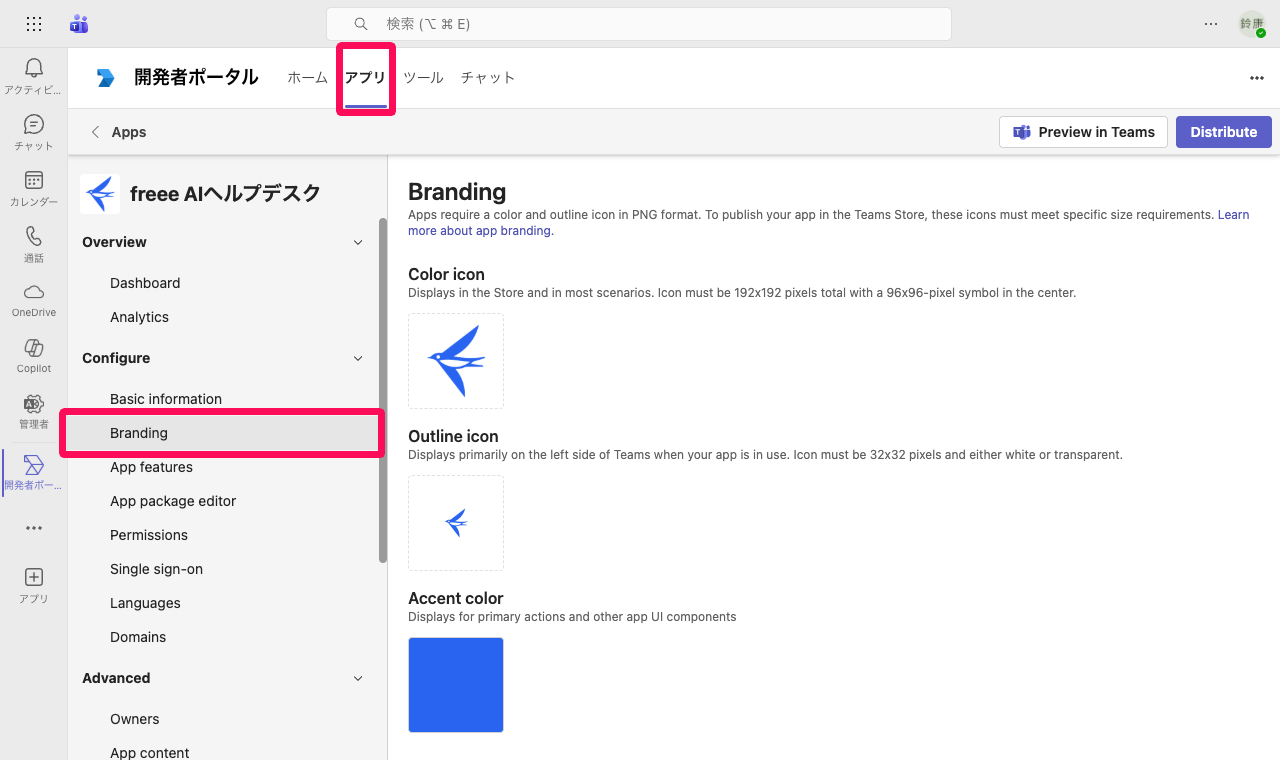The width and height of the screenshot is (1280, 760).
Task: Click freee AIヘルプデスク bird app icon
Action: [100, 194]
